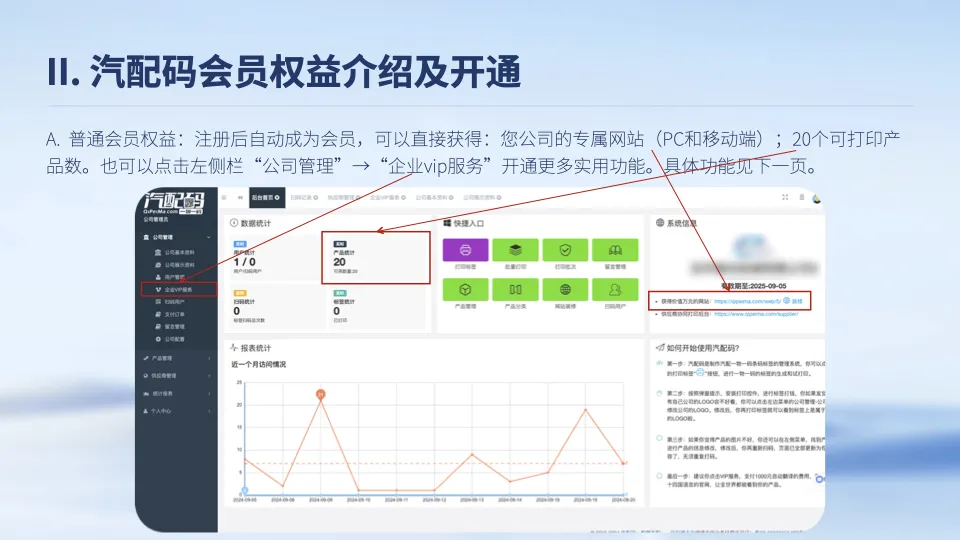Switch to the 公司基本资料 tab

[434, 198]
